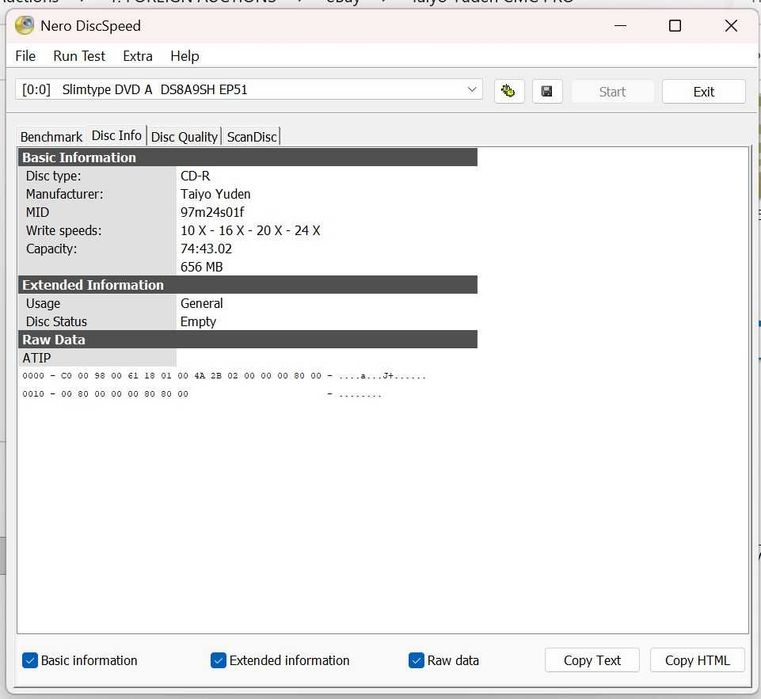Image resolution: width=761 pixels, height=699 pixels.
Task: Switch to the ScanDisc tab
Action: [251, 137]
